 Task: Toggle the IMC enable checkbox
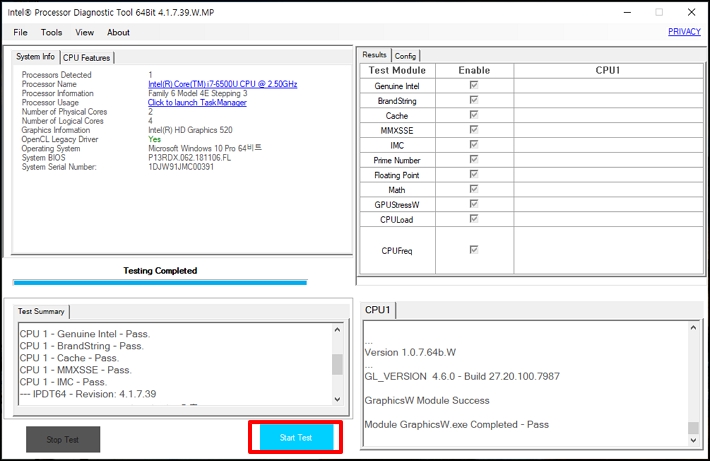(x=474, y=144)
